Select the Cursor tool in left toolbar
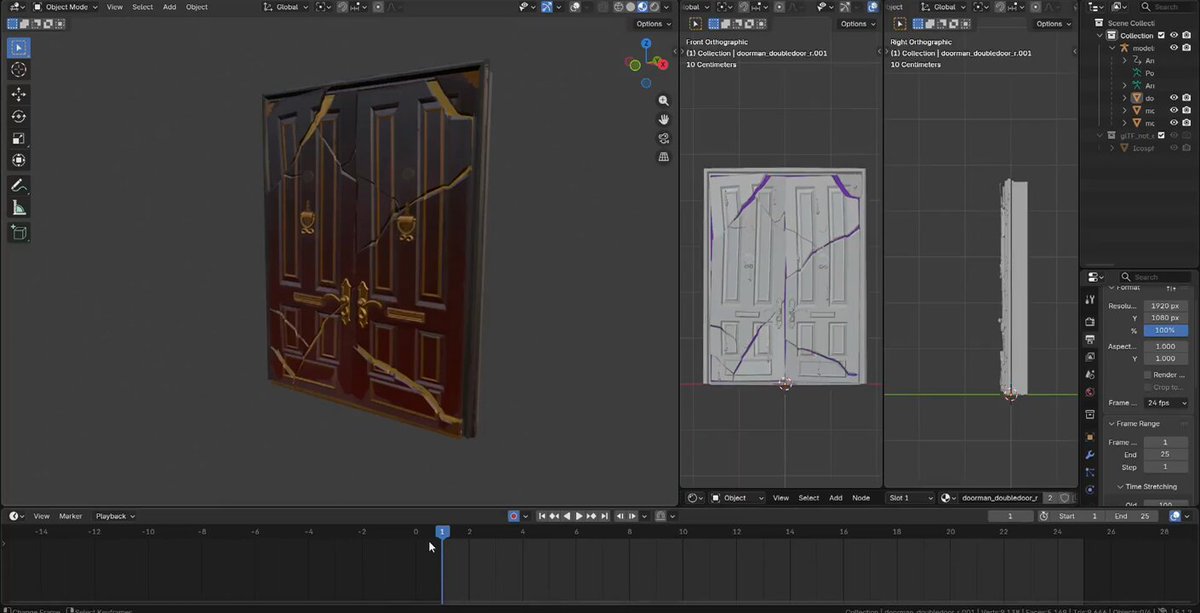Viewport: 1200px width, 613px height. pos(19,70)
